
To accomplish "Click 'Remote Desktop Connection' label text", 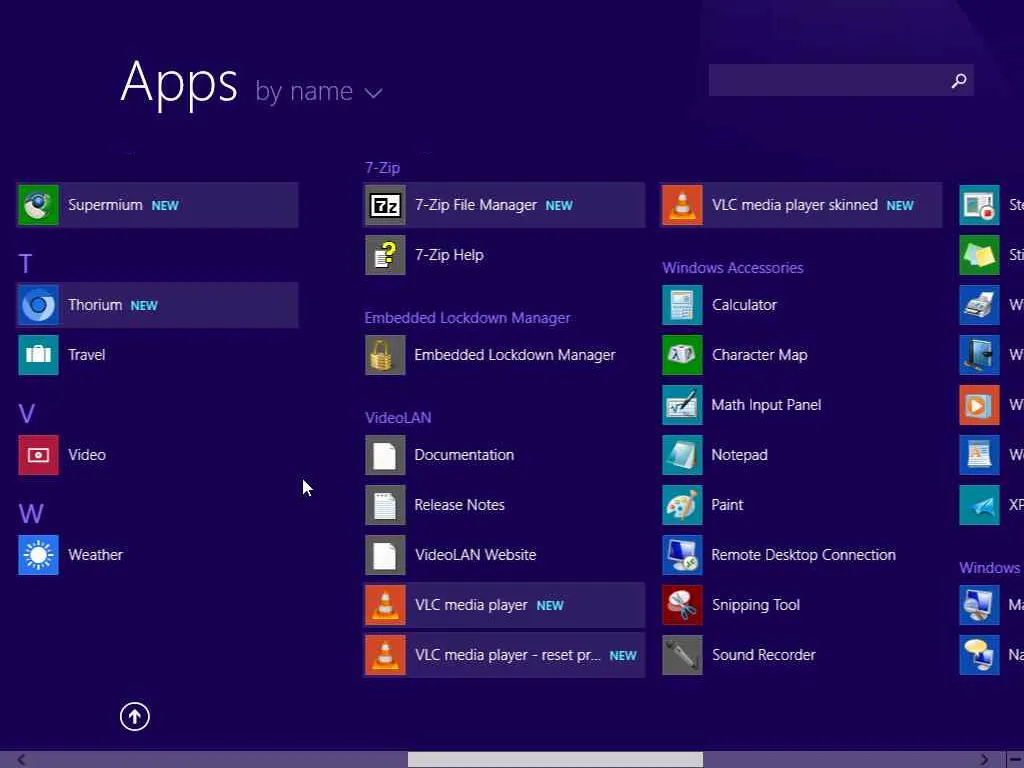I will pos(804,555).
